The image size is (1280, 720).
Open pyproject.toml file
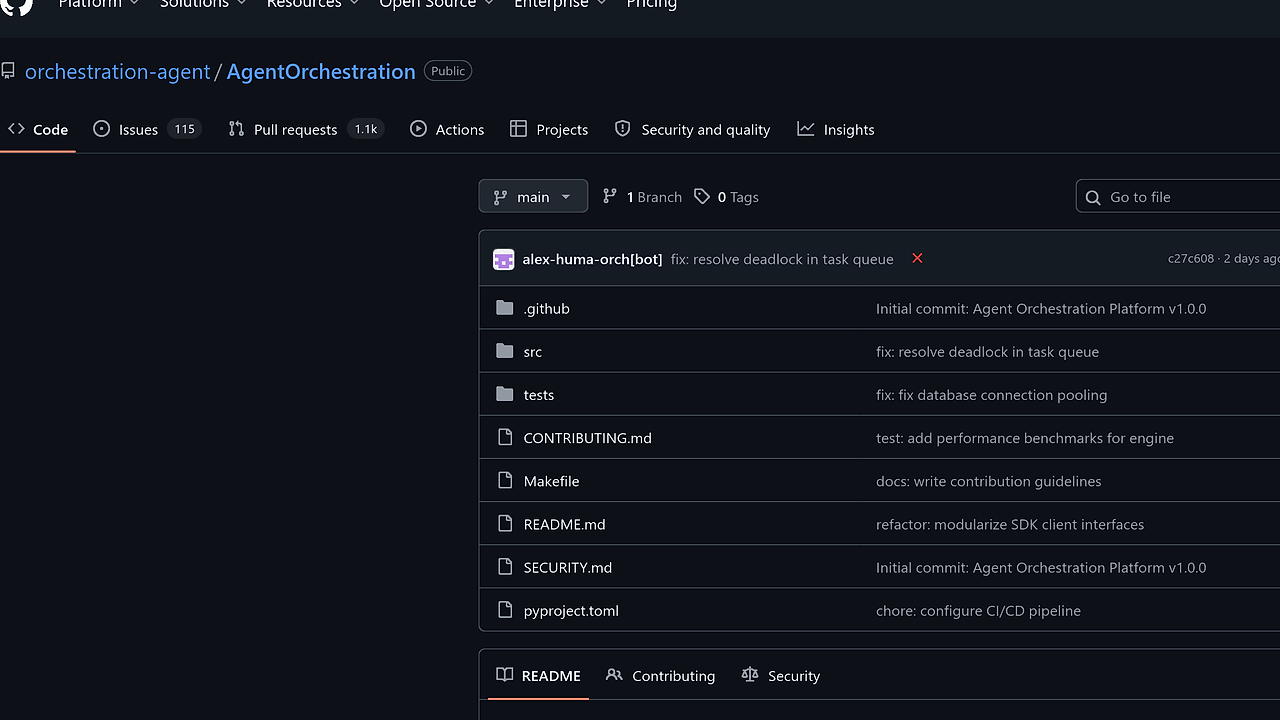pos(571,610)
